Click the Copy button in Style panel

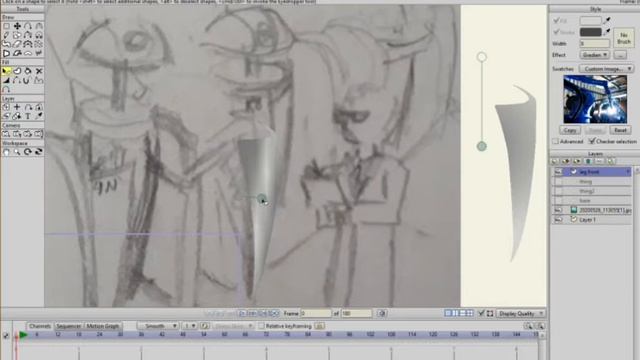(x=570, y=130)
